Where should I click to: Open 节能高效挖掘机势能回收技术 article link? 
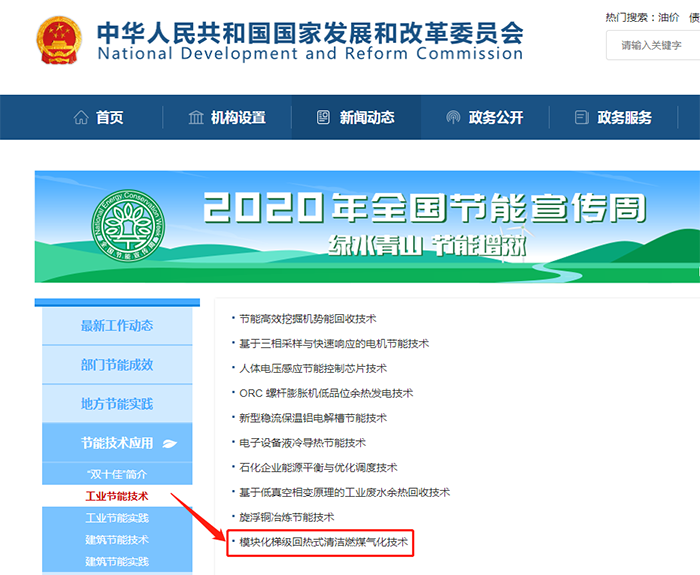pos(307,318)
